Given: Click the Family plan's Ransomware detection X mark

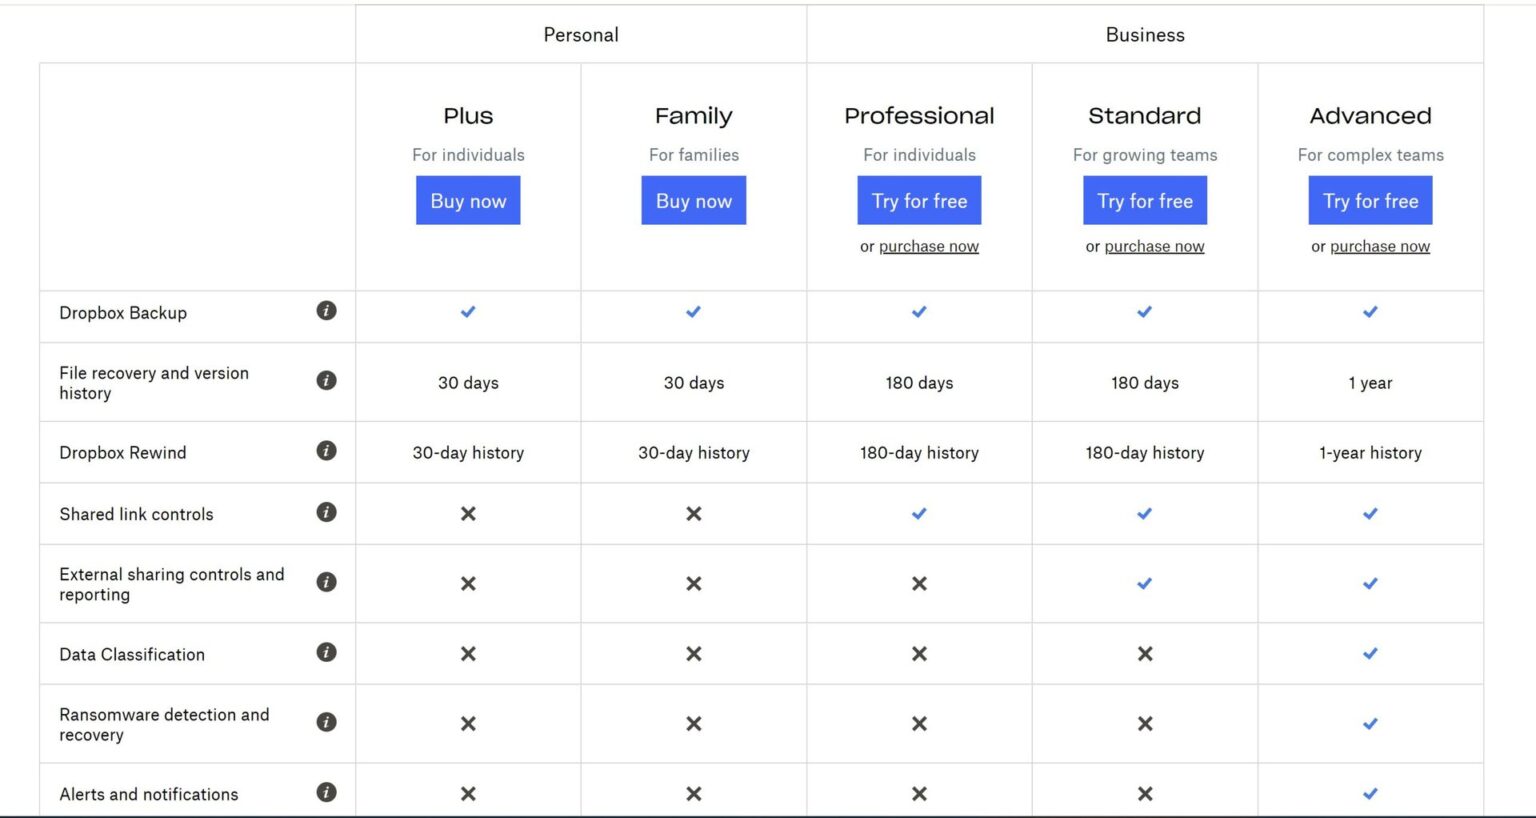Looking at the screenshot, I should point(693,723).
